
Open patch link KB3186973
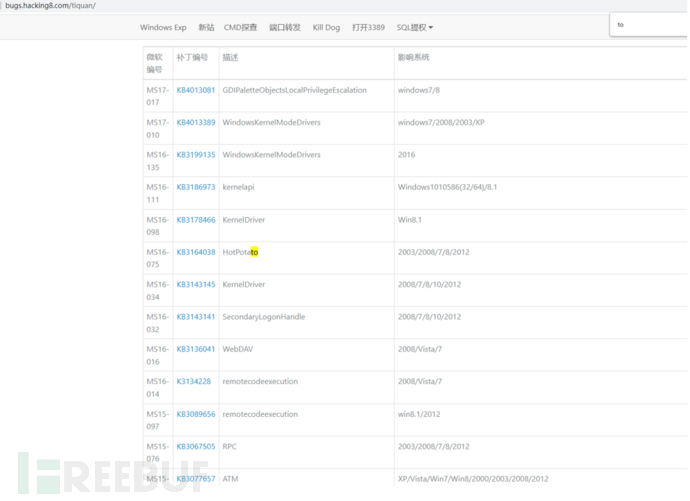click(x=196, y=187)
